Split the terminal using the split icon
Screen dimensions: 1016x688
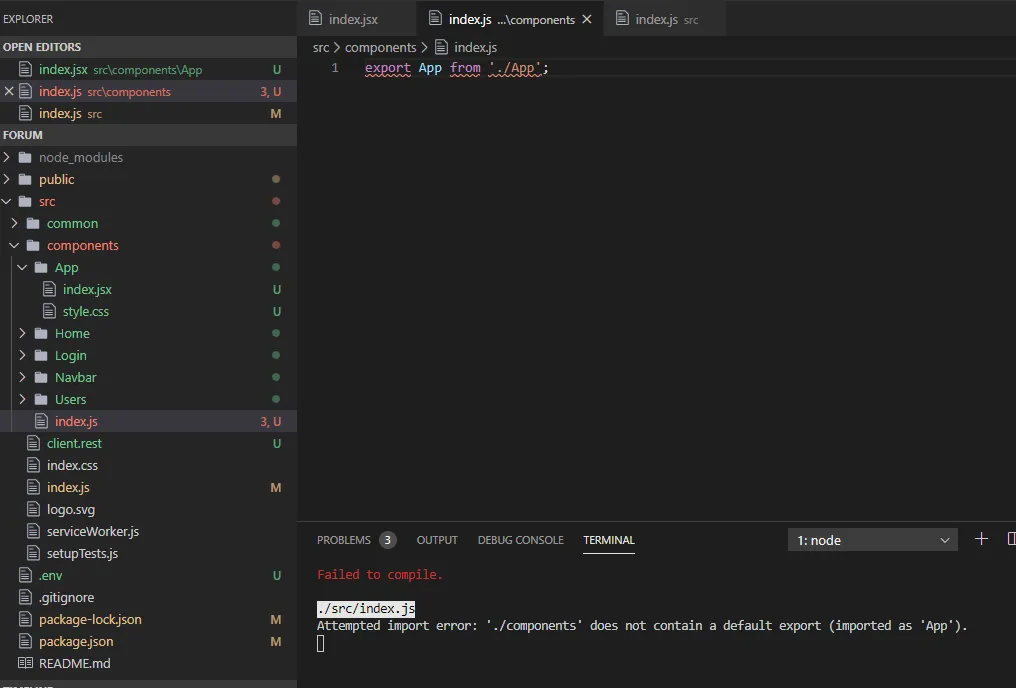click(x=1011, y=539)
